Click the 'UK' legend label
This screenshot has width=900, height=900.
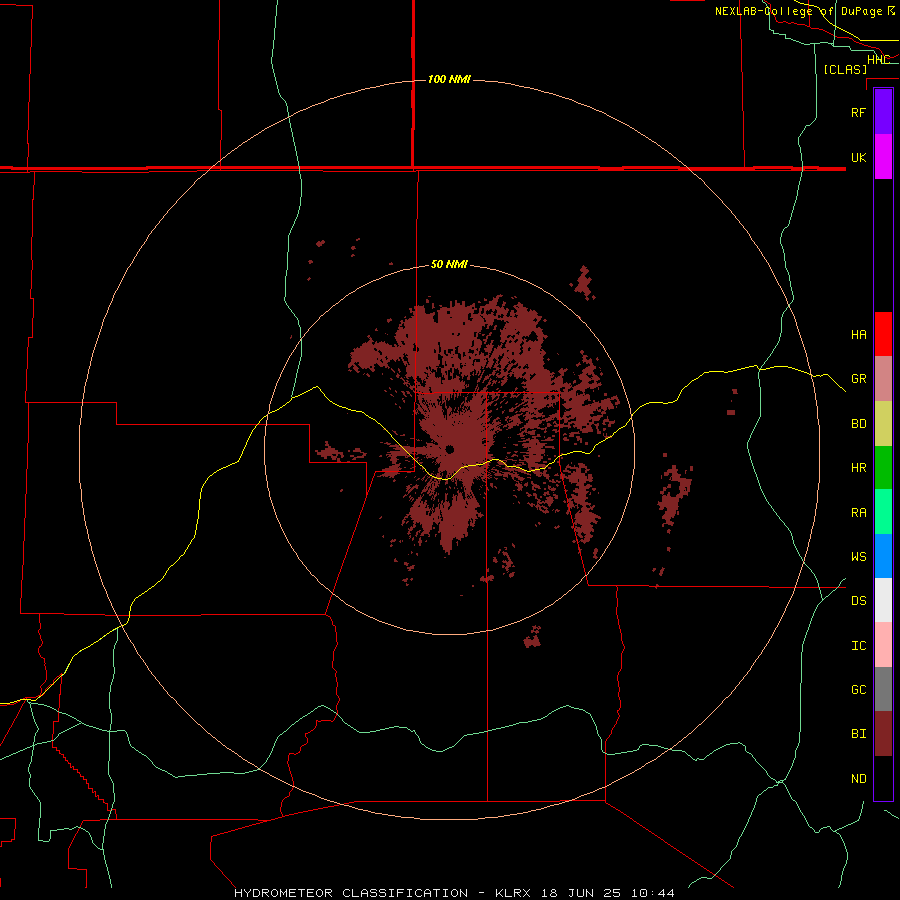point(858,157)
